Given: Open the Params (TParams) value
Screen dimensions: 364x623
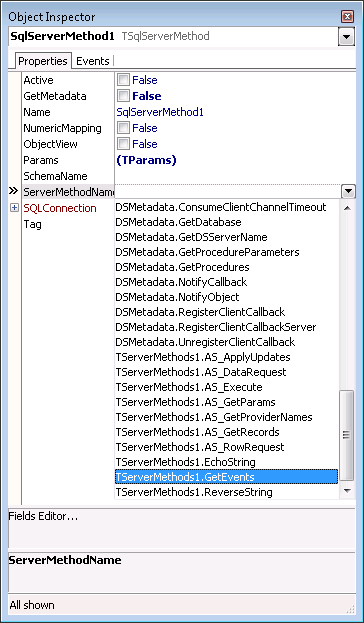Looking at the screenshot, I should click(x=146, y=160).
